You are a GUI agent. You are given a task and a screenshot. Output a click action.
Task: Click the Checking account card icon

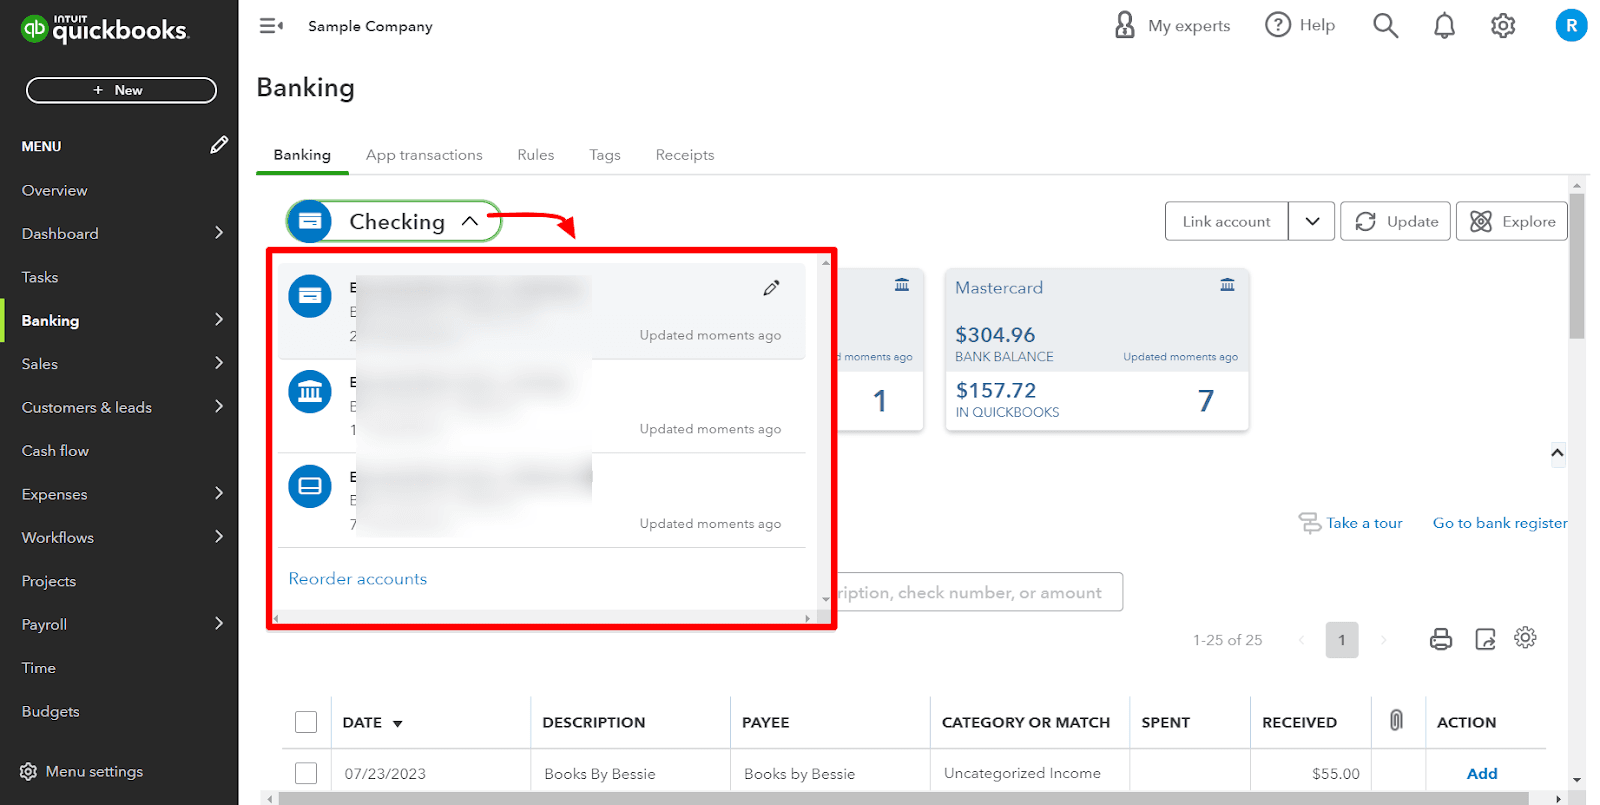tap(310, 221)
